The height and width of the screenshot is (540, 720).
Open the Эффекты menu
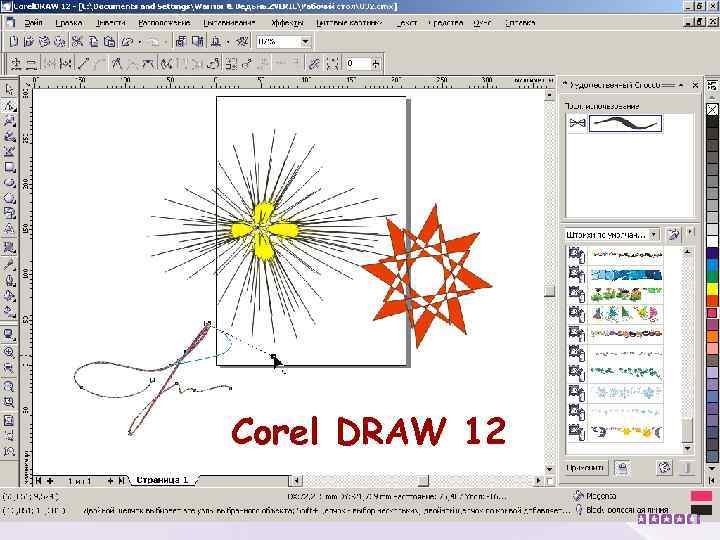coord(287,22)
